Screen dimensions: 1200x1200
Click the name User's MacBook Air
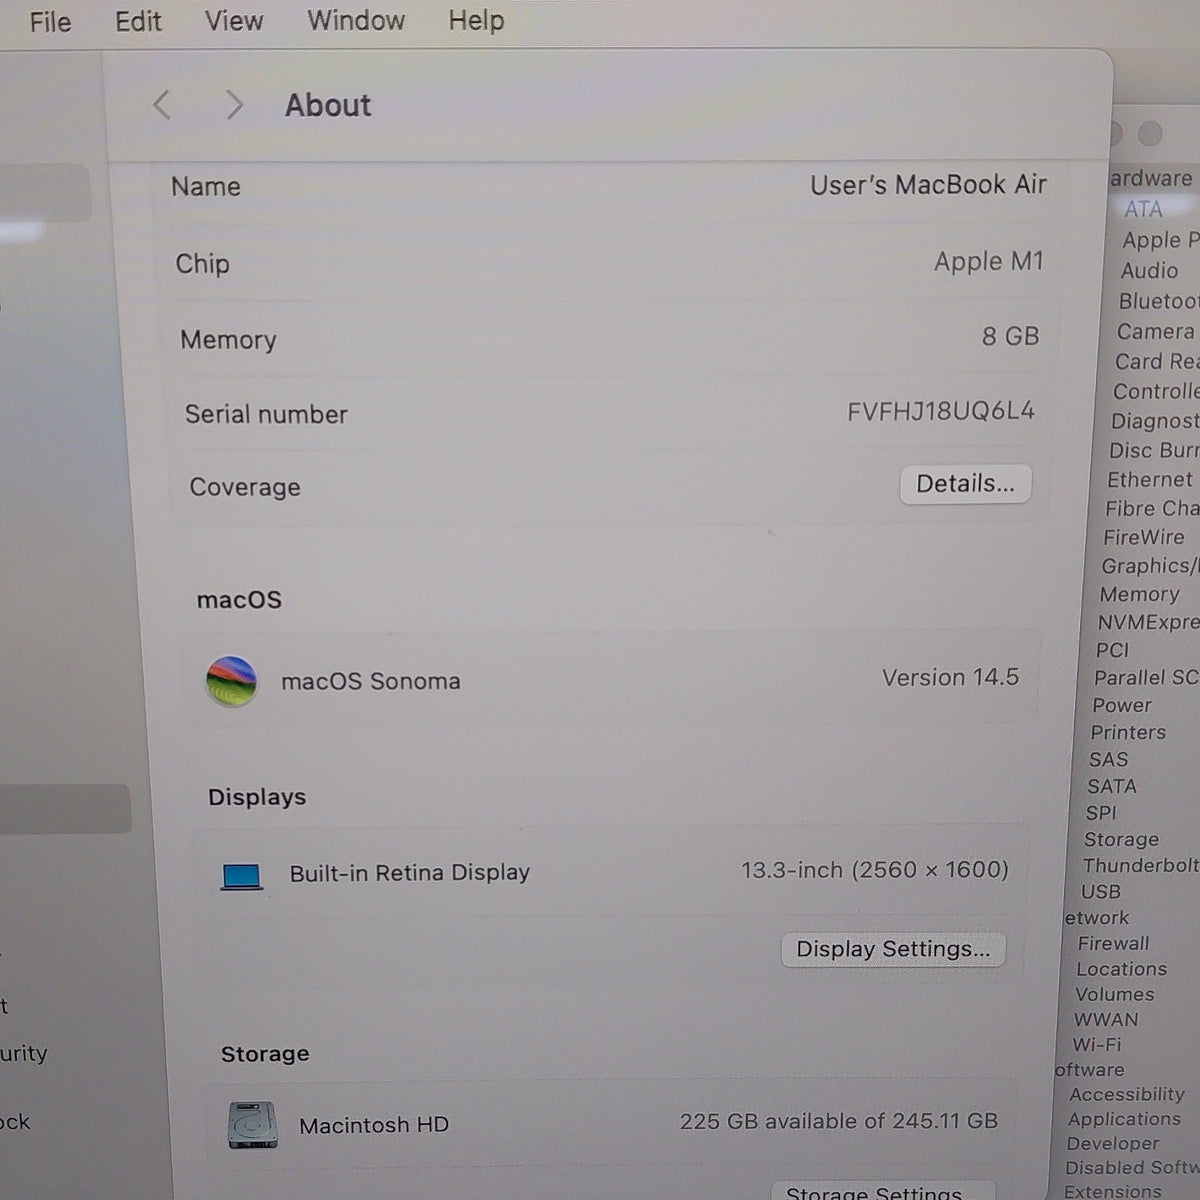pos(928,185)
